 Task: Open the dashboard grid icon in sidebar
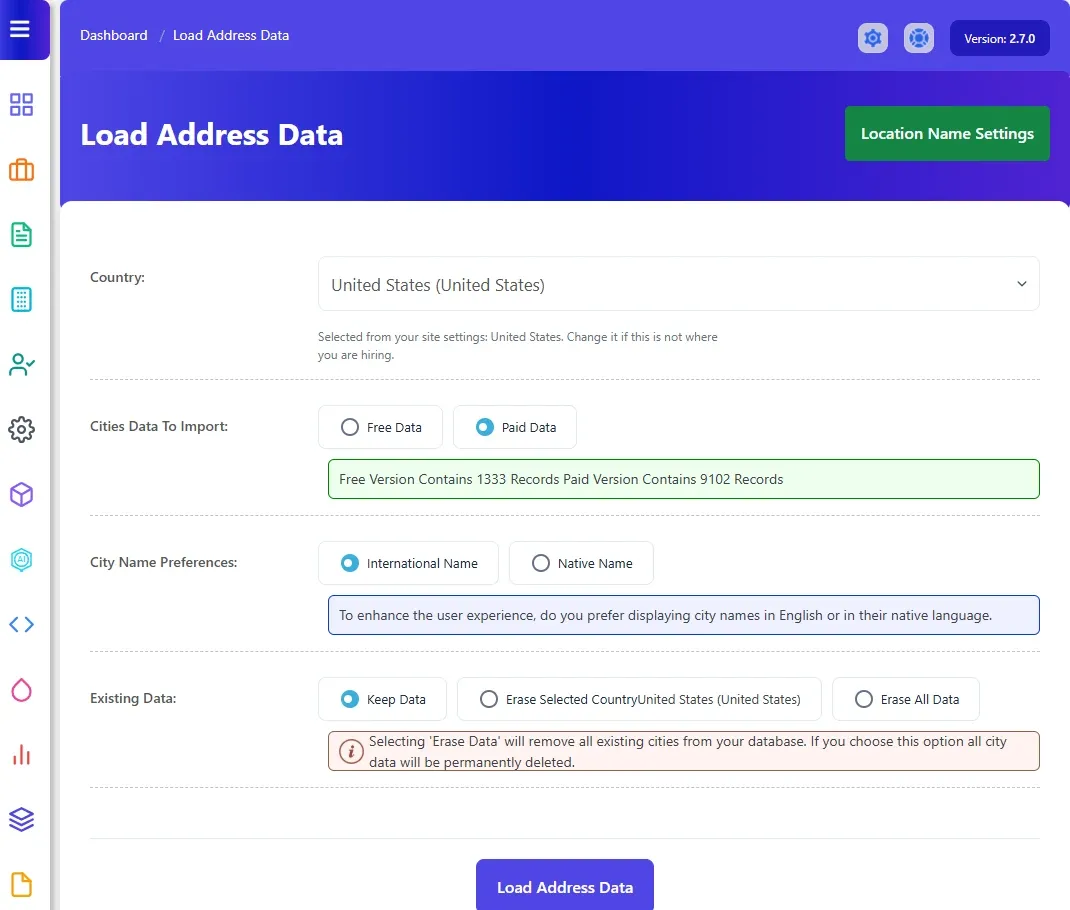[21, 104]
